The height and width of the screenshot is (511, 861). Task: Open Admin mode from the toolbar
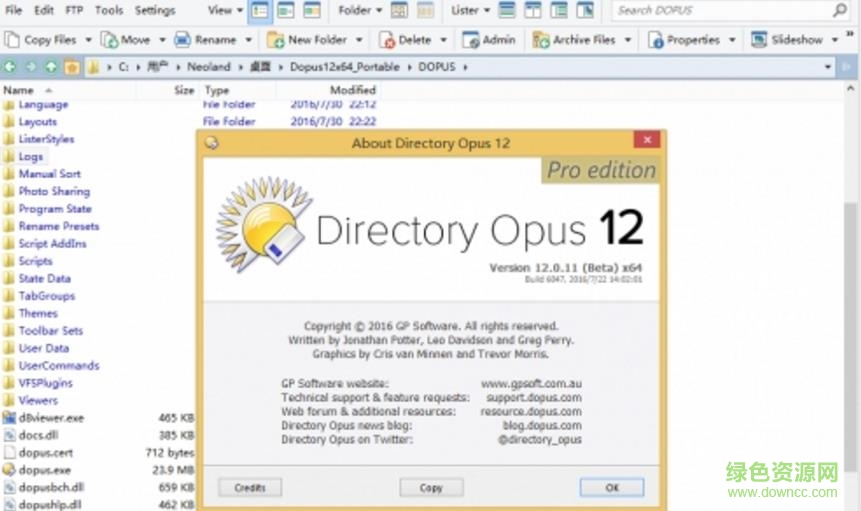coord(471,40)
